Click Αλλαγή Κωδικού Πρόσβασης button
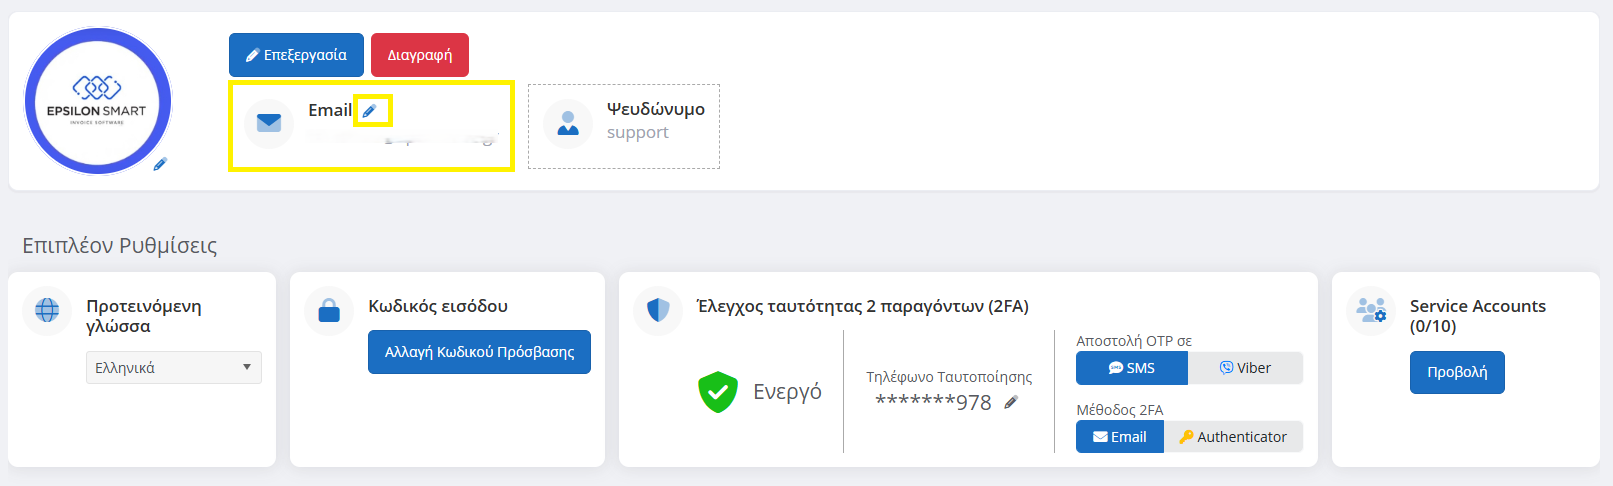 (479, 352)
